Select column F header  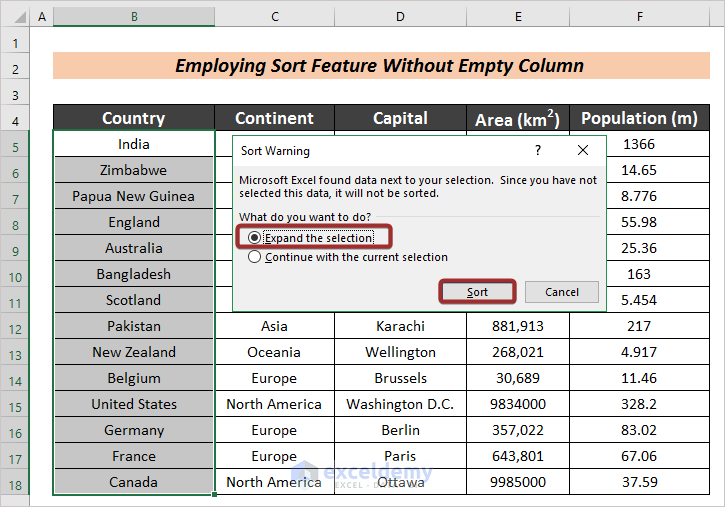tap(639, 17)
